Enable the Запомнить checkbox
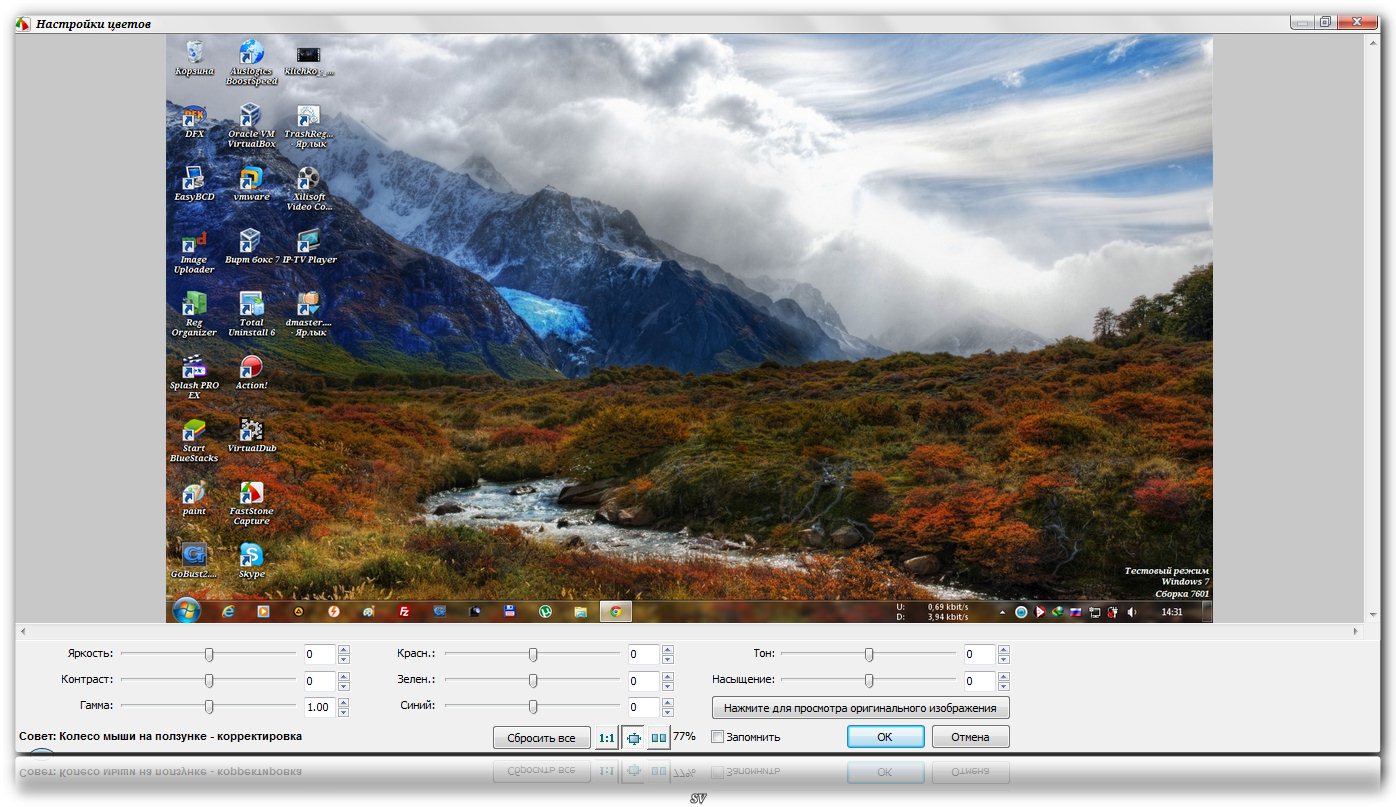 tap(717, 737)
